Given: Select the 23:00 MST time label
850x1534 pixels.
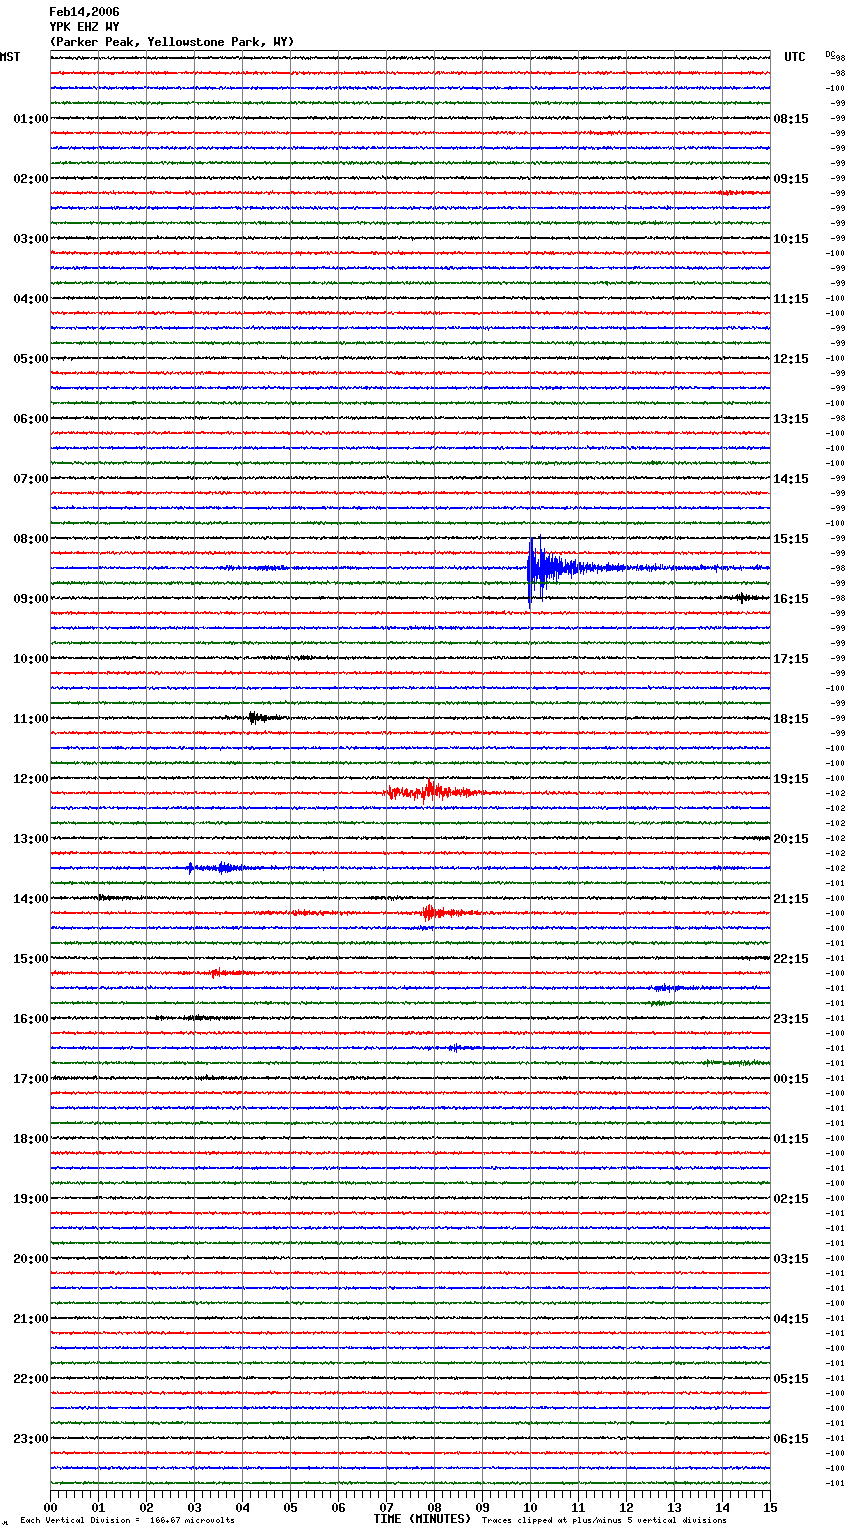Looking at the screenshot, I should click(x=31, y=1439).
